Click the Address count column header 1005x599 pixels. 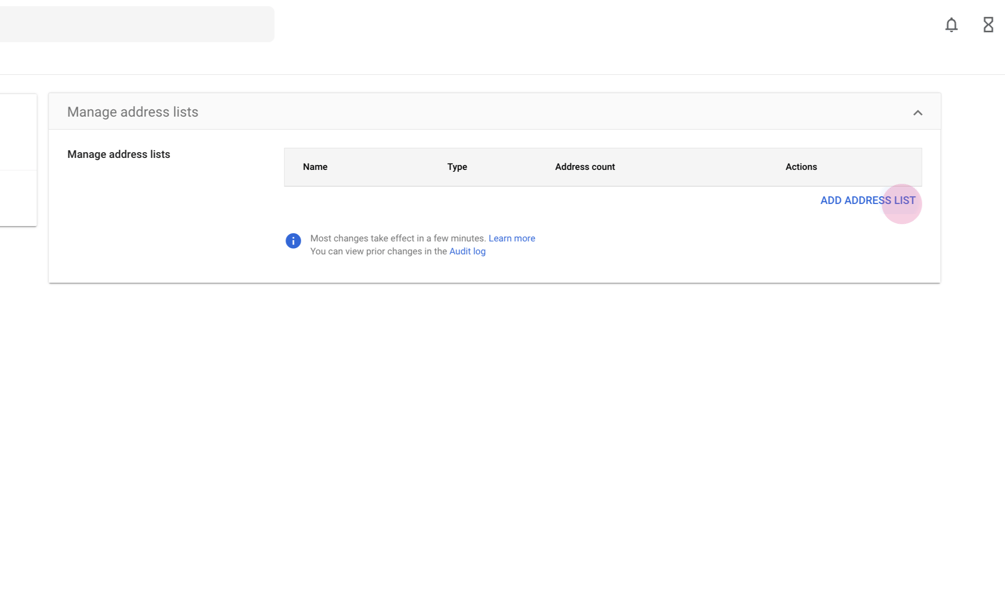click(x=585, y=167)
